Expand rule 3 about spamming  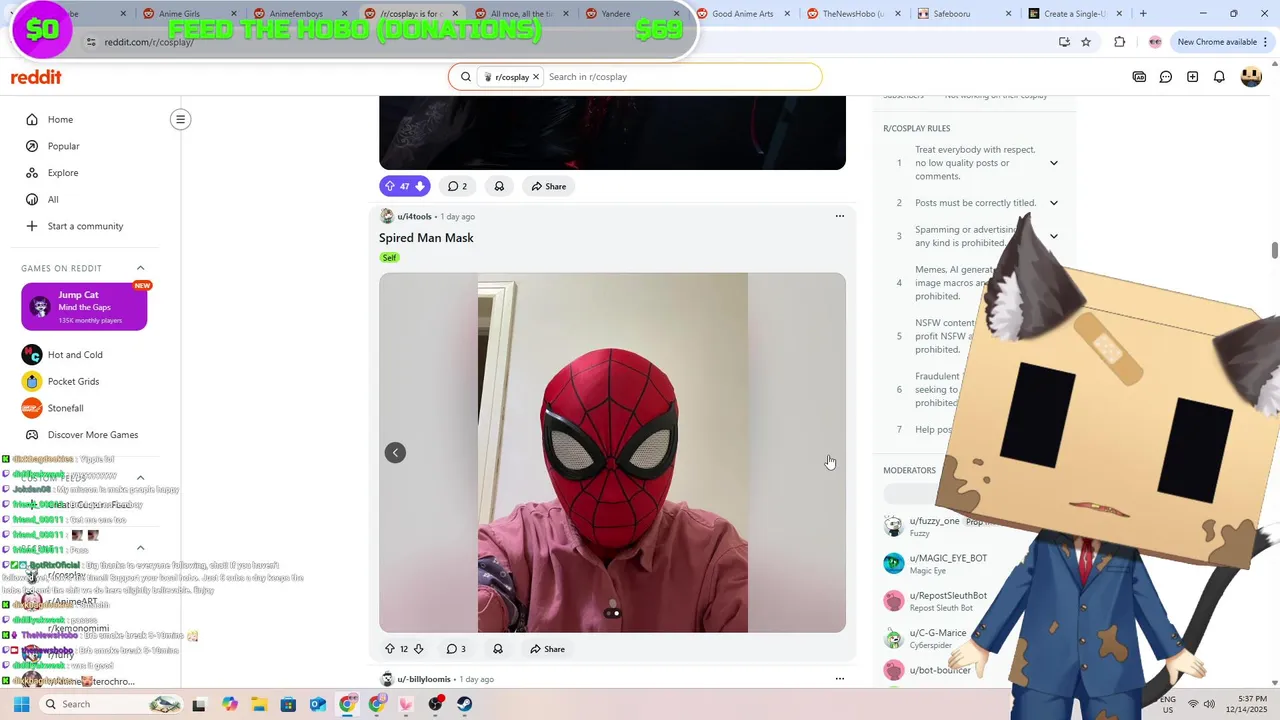click(1053, 236)
